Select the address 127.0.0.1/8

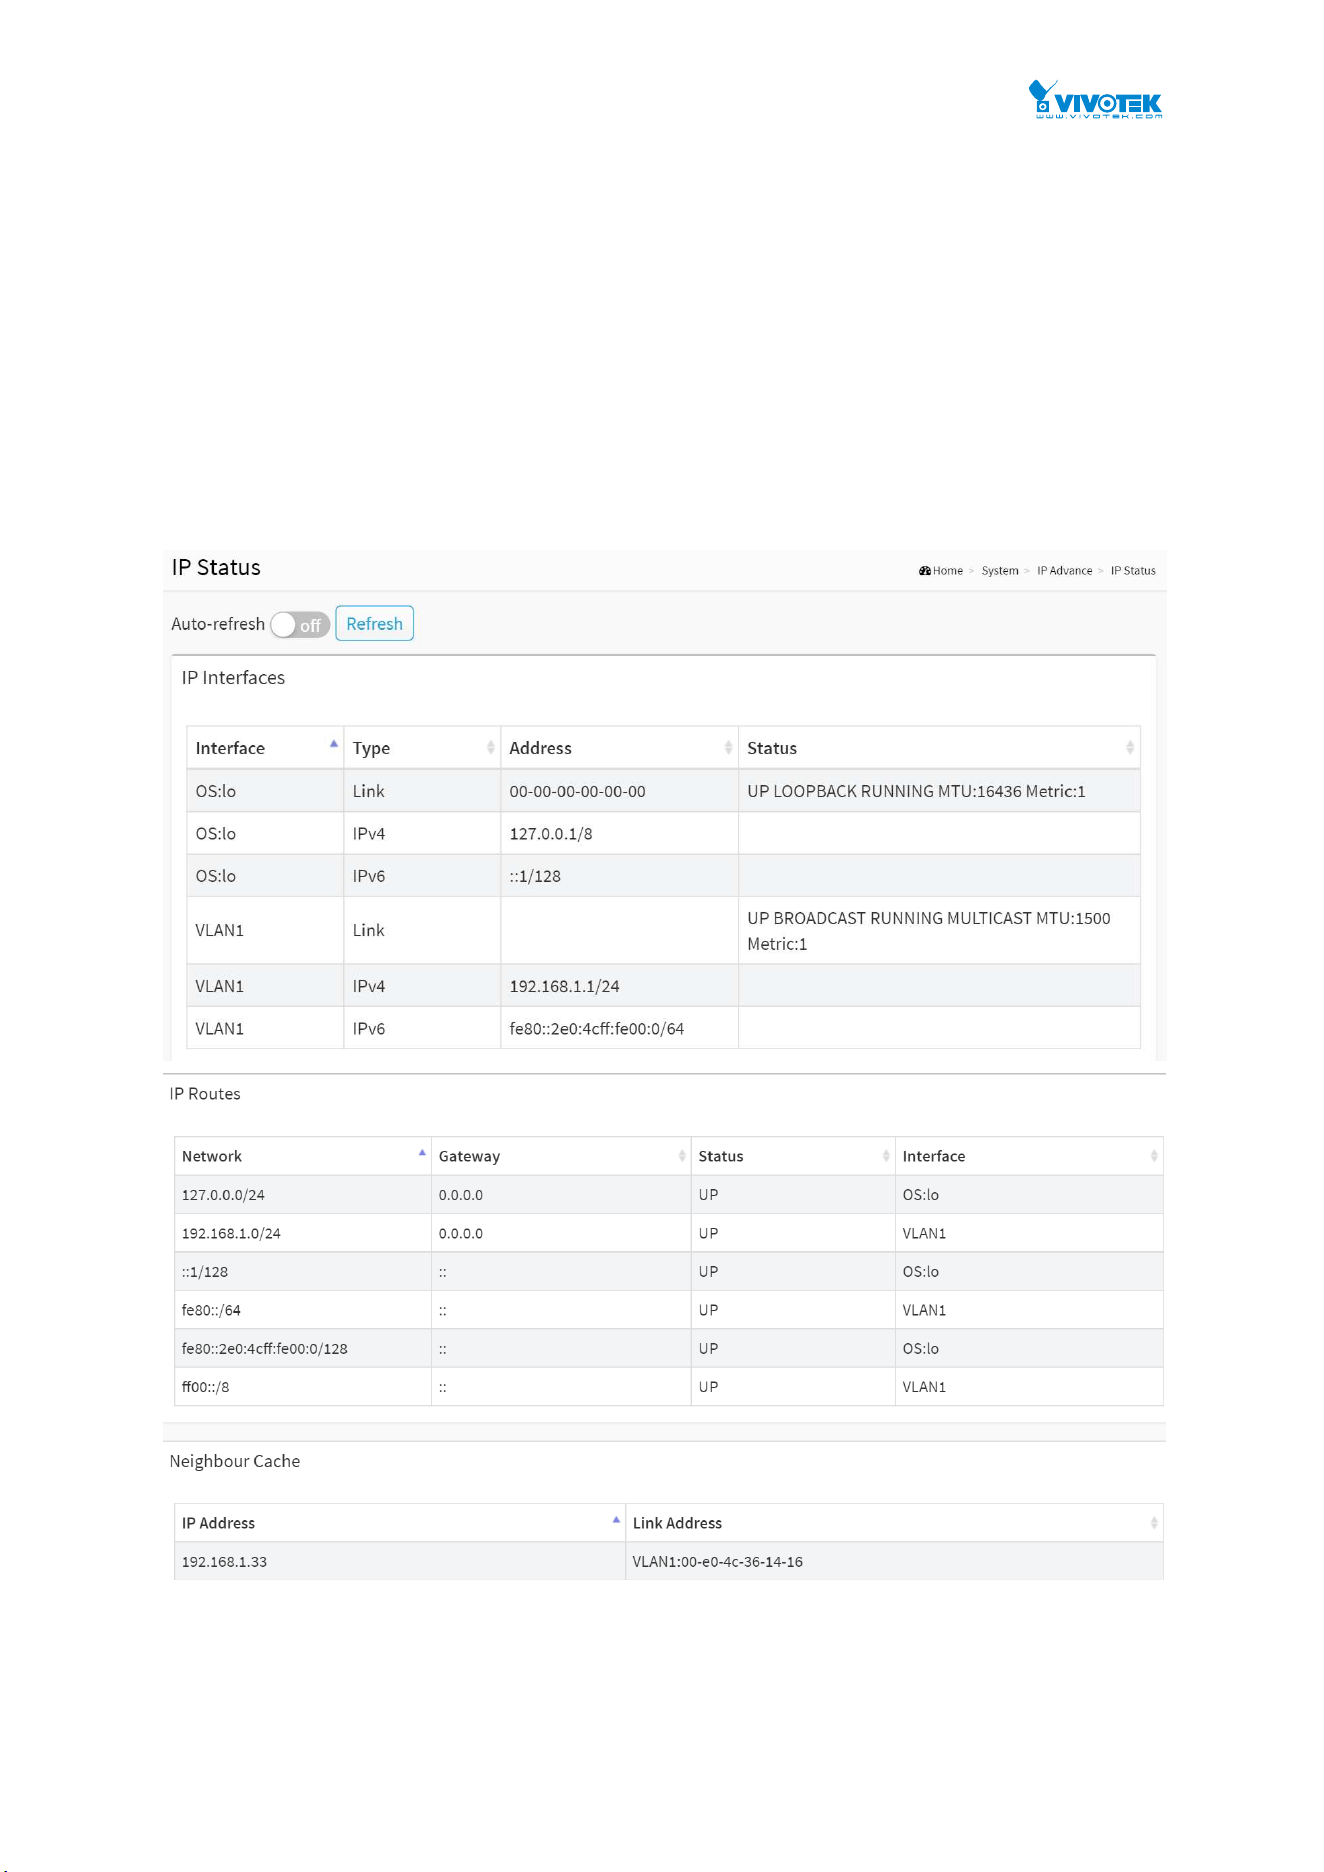point(551,834)
